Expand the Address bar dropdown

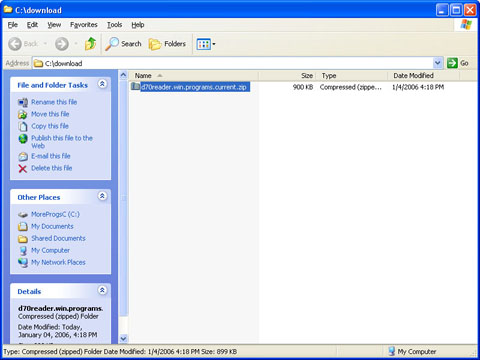pos(438,63)
